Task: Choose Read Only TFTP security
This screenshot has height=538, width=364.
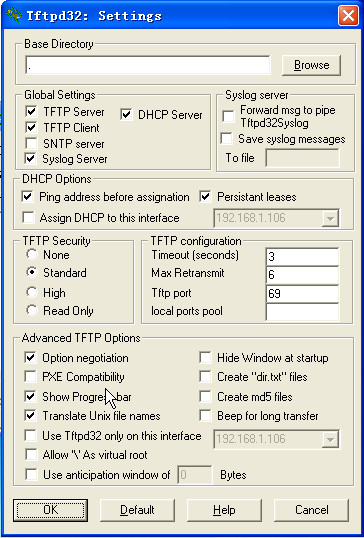Action: [x=32, y=310]
